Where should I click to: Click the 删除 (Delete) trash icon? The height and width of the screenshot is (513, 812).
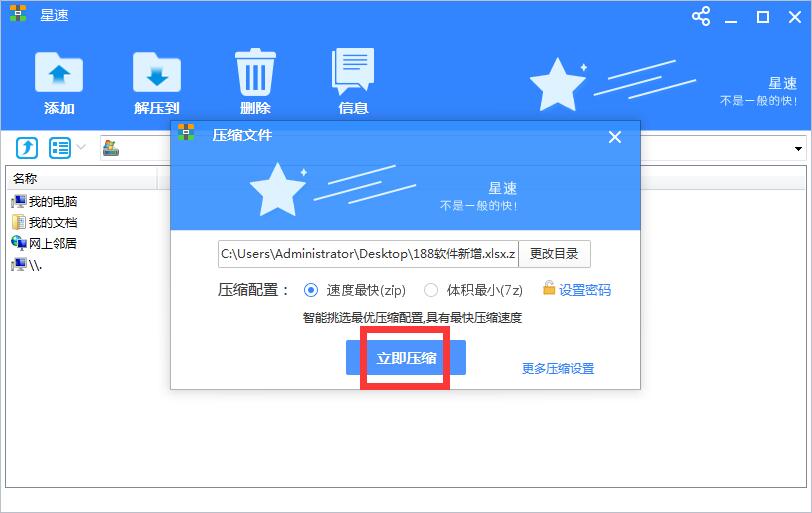(255, 73)
